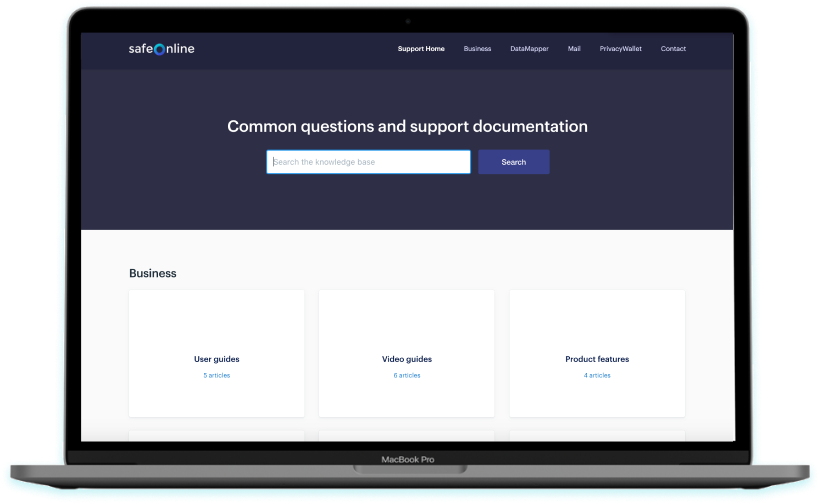Go to the Business nav link
This screenshot has height=504, width=820.
point(477,49)
